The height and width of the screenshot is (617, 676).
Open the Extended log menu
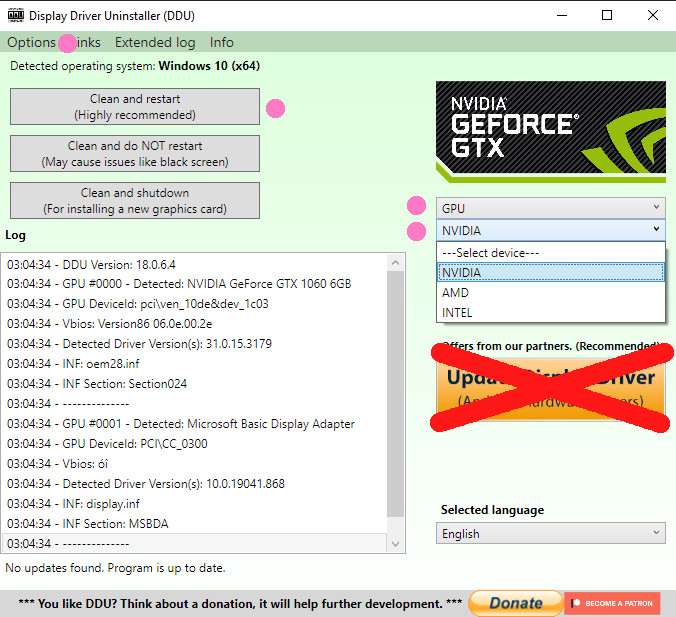155,42
